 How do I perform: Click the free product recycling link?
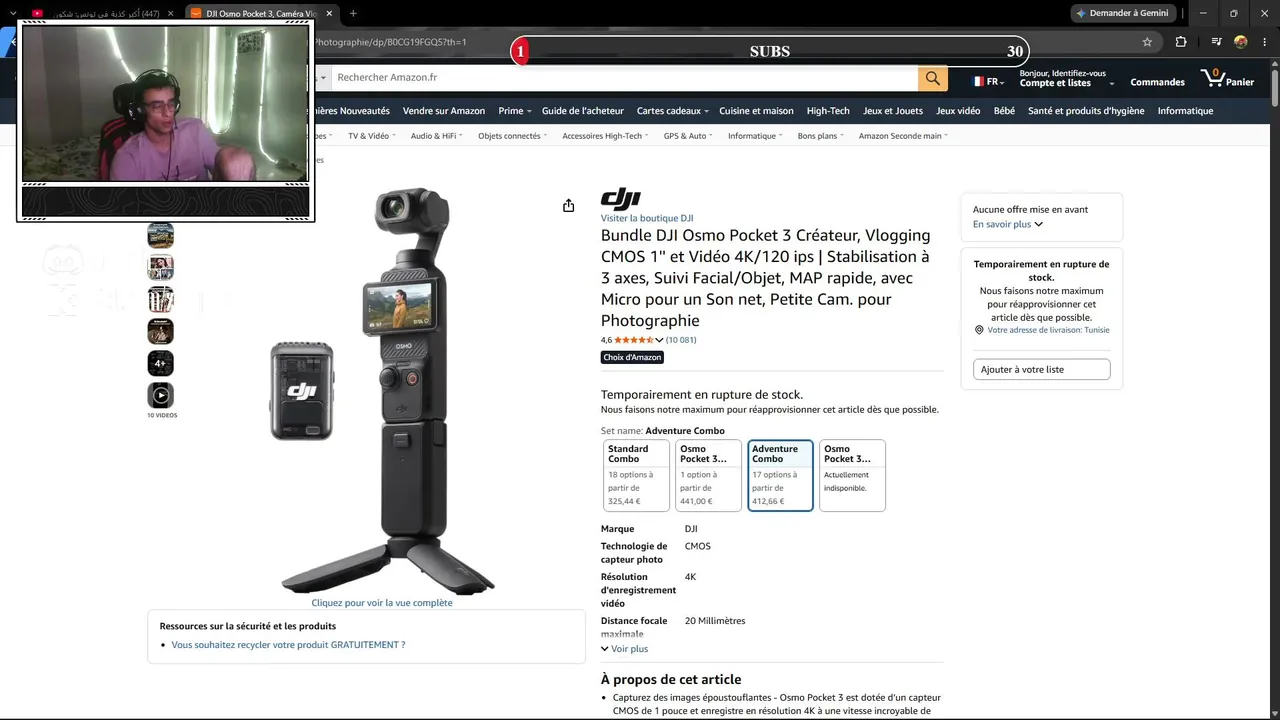pos(288,645)
